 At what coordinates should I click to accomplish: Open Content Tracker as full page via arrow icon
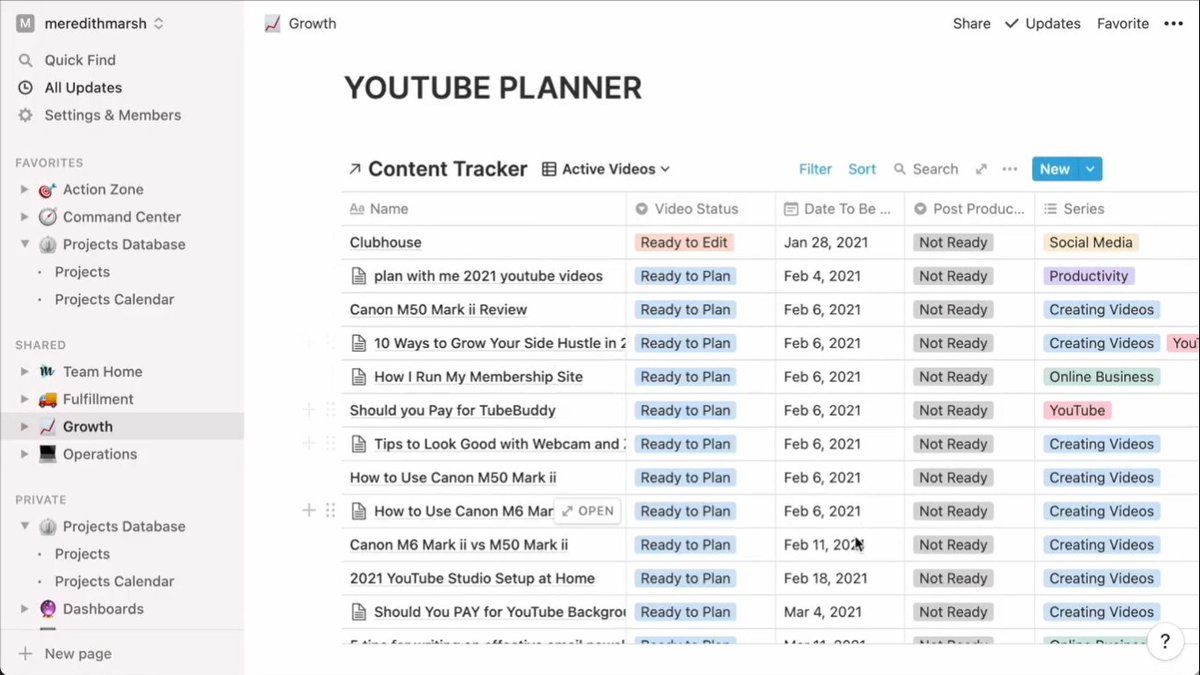356,169
